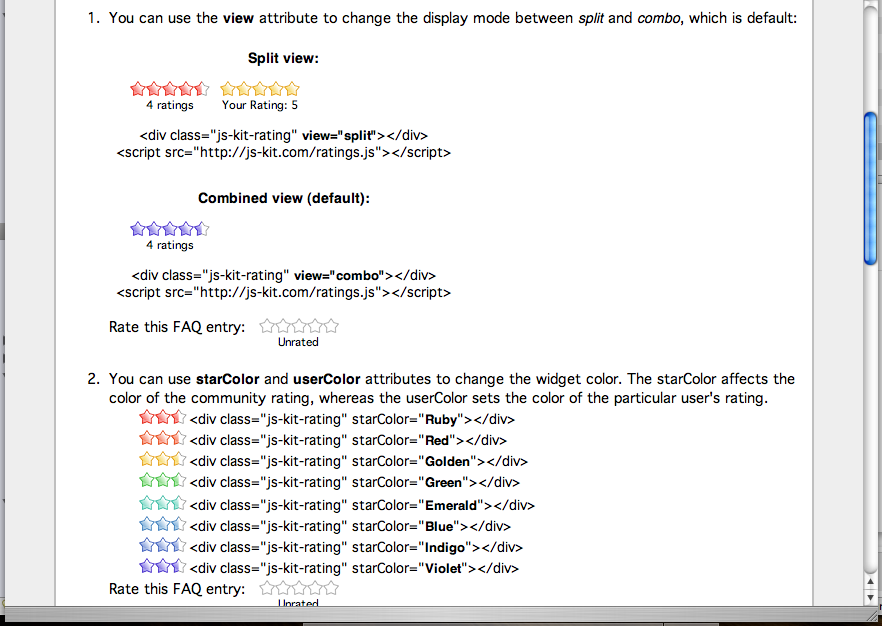Click 'Unrated' under the first FAQ rating

pos(298,342)
